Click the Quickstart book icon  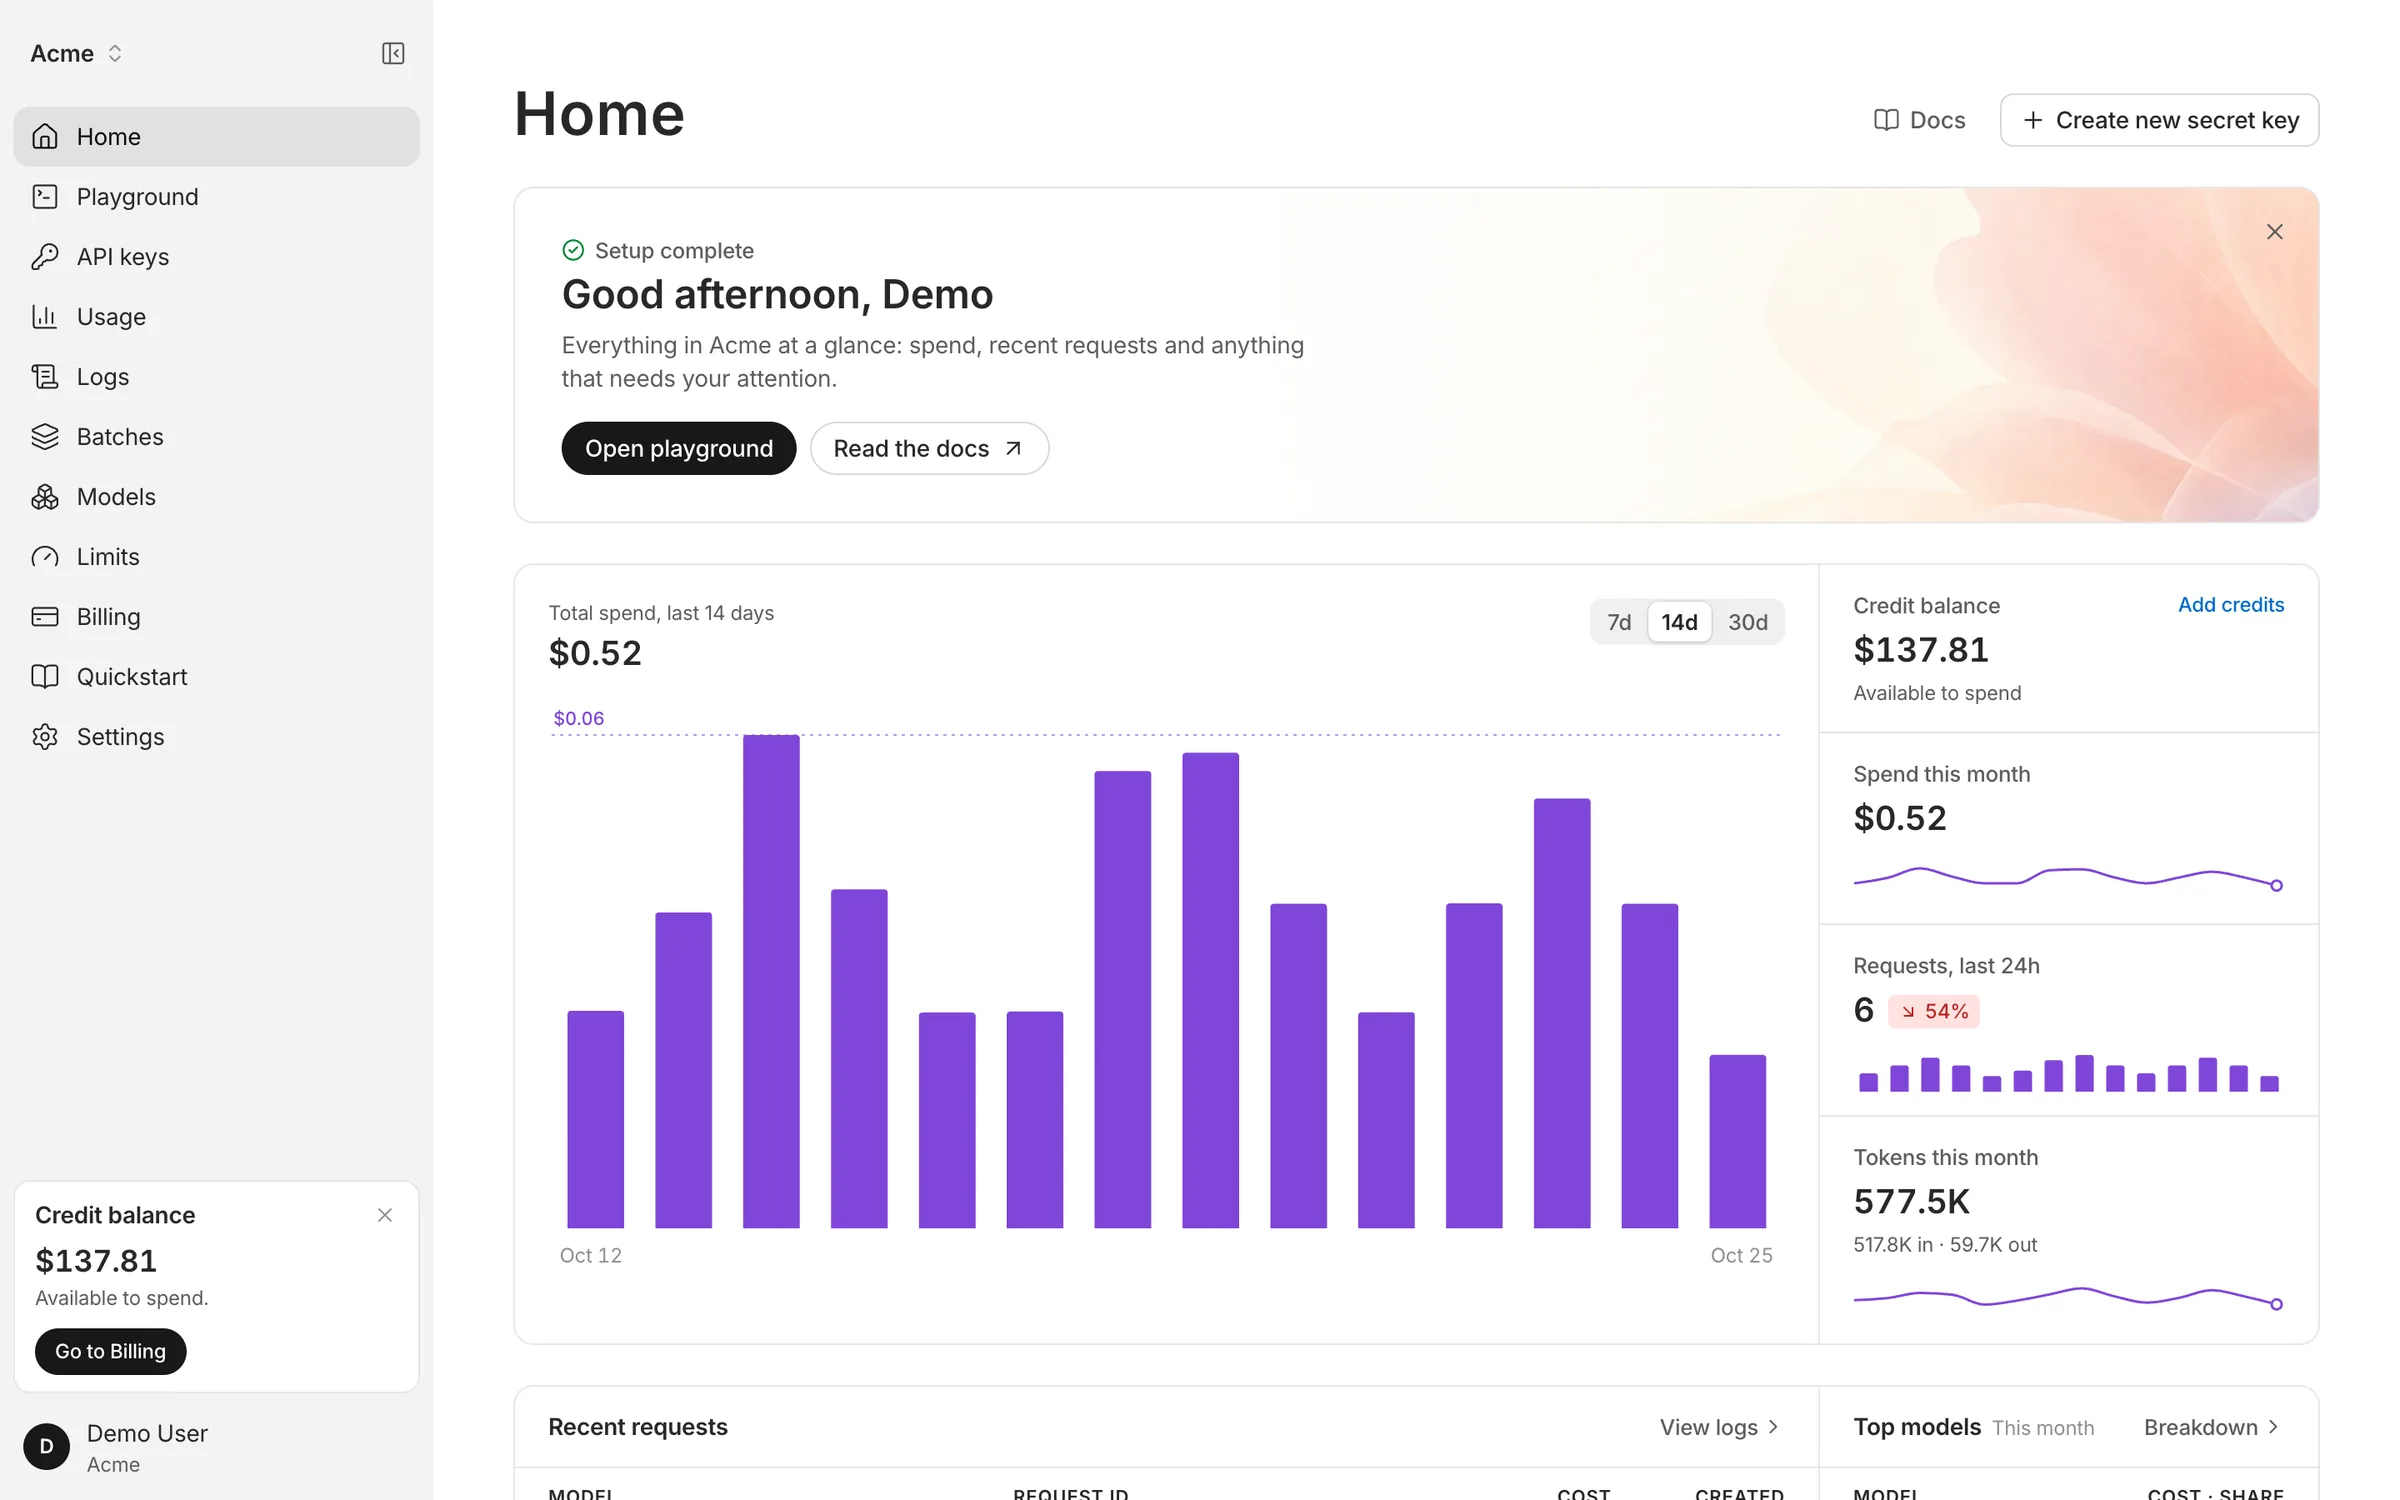point(45,676)
